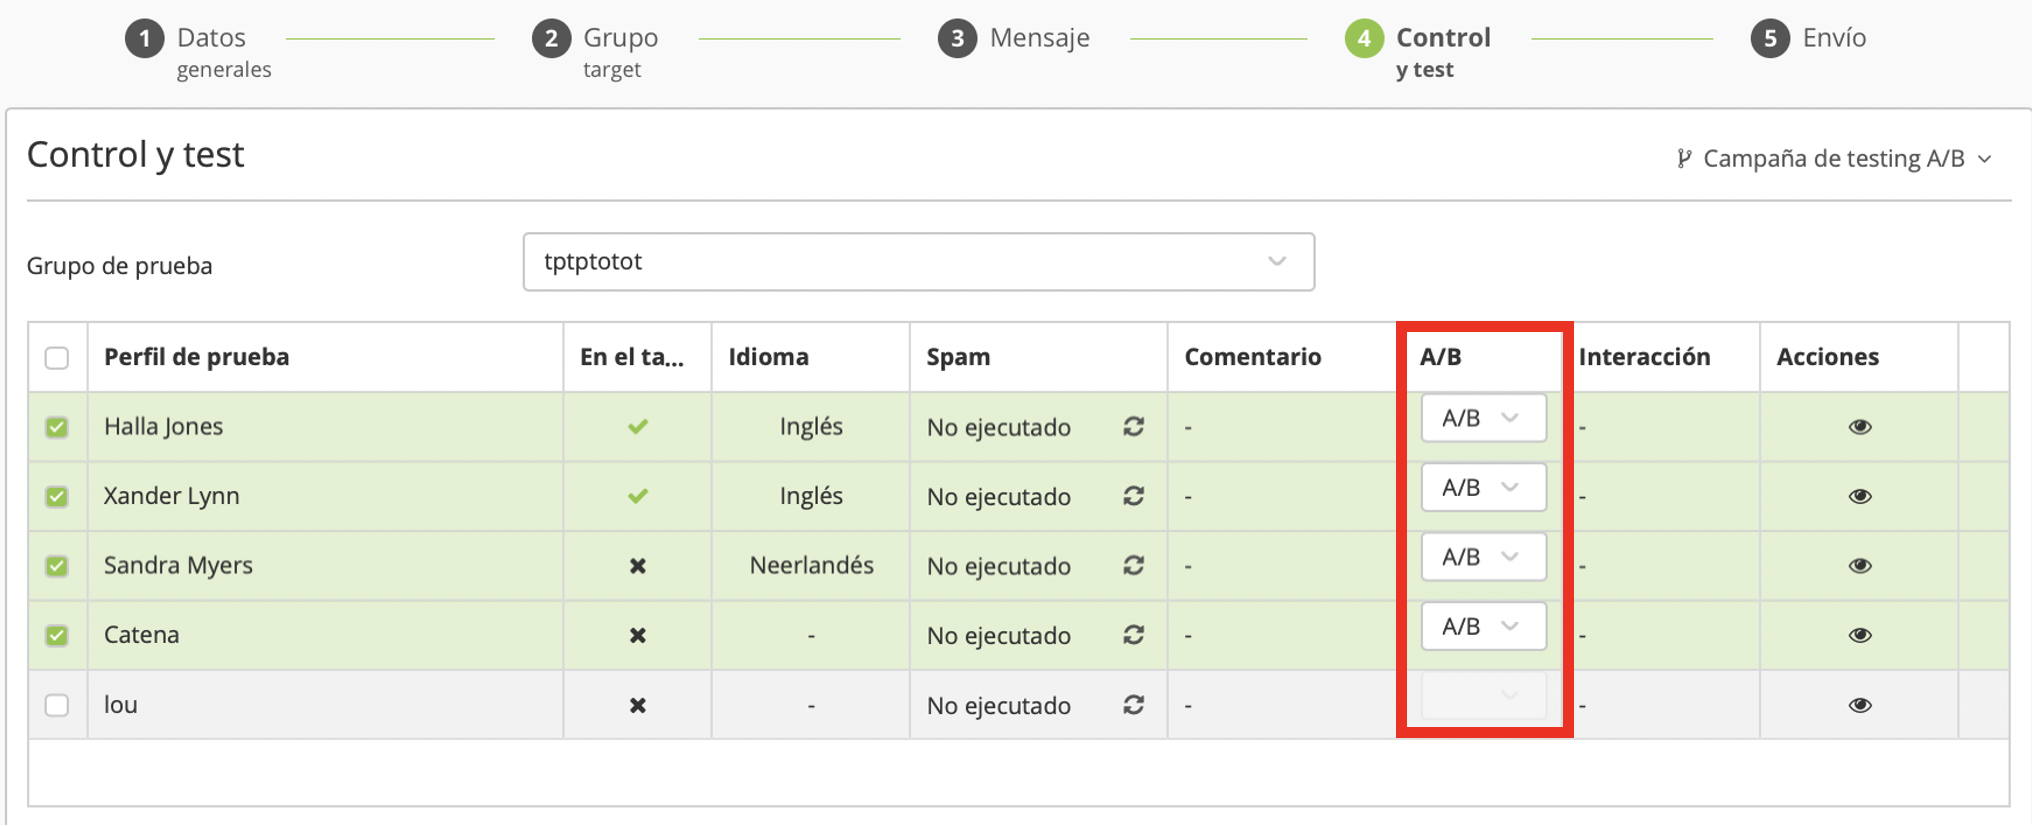
Task: Preview message for Sandra Myers with eye icon
Action: click(x=1860, y=566)
